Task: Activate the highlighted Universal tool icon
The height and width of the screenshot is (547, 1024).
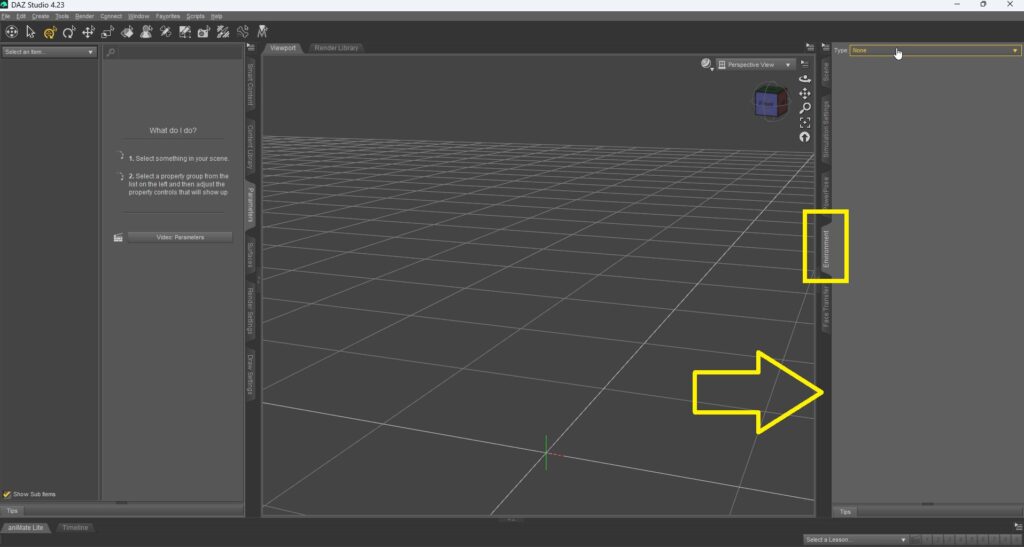Action: (50, 31)
